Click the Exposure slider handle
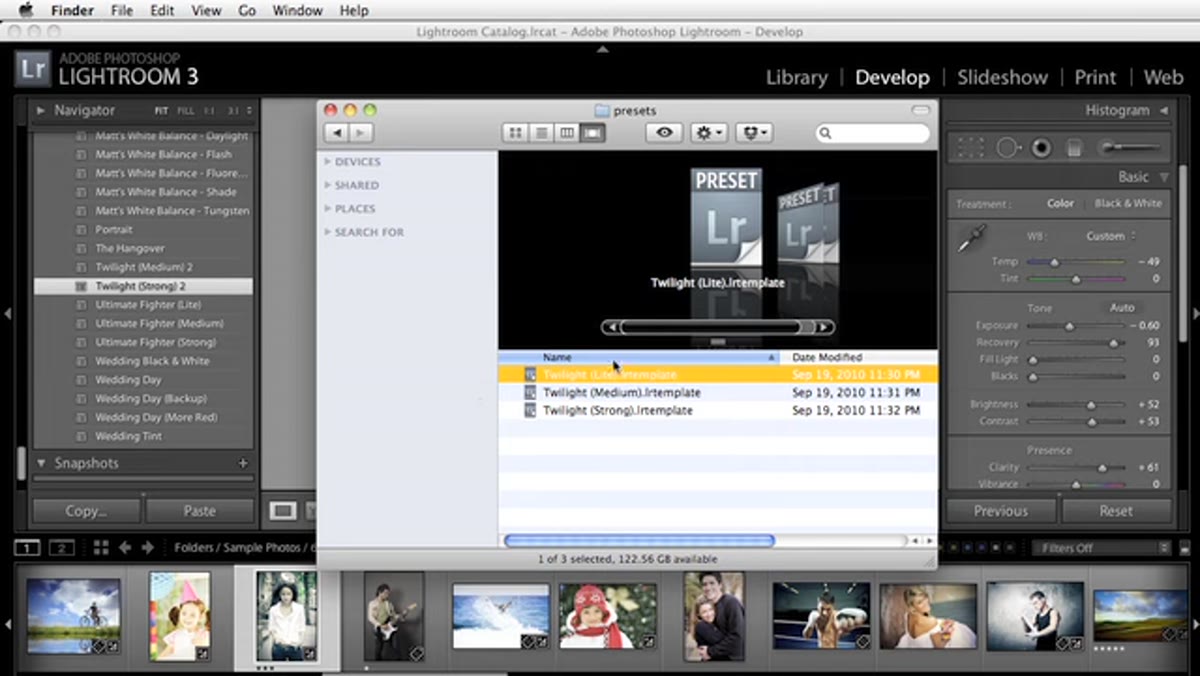 click(1069, 326)
